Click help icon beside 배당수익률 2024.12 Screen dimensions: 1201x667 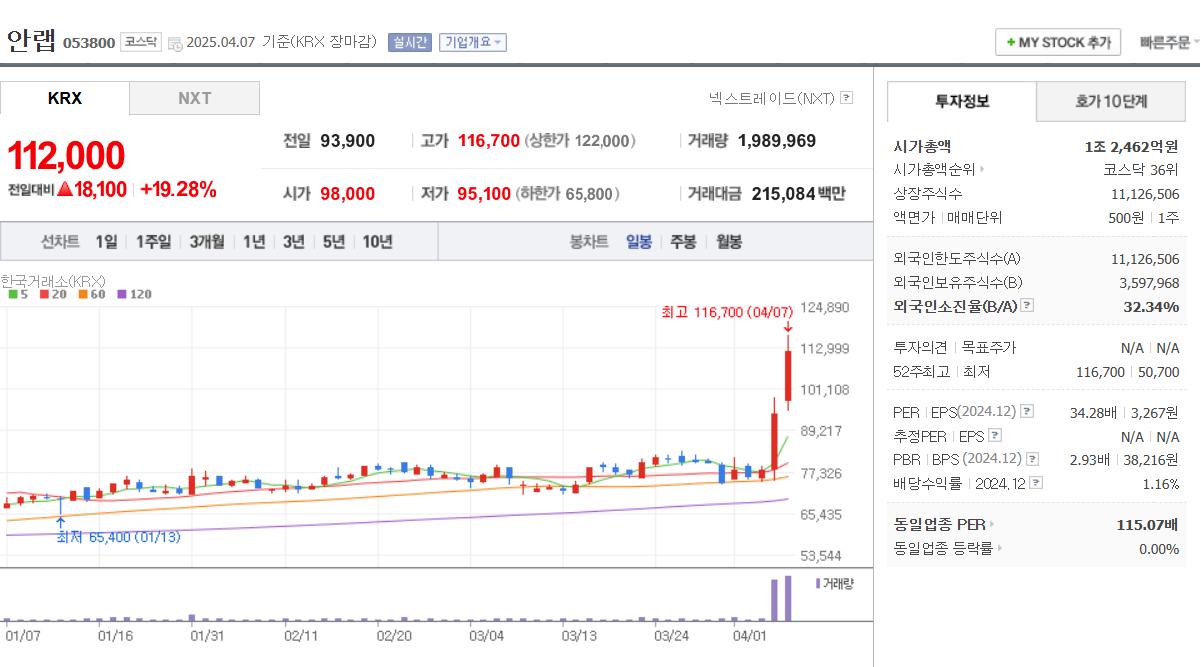point(1036,483)
